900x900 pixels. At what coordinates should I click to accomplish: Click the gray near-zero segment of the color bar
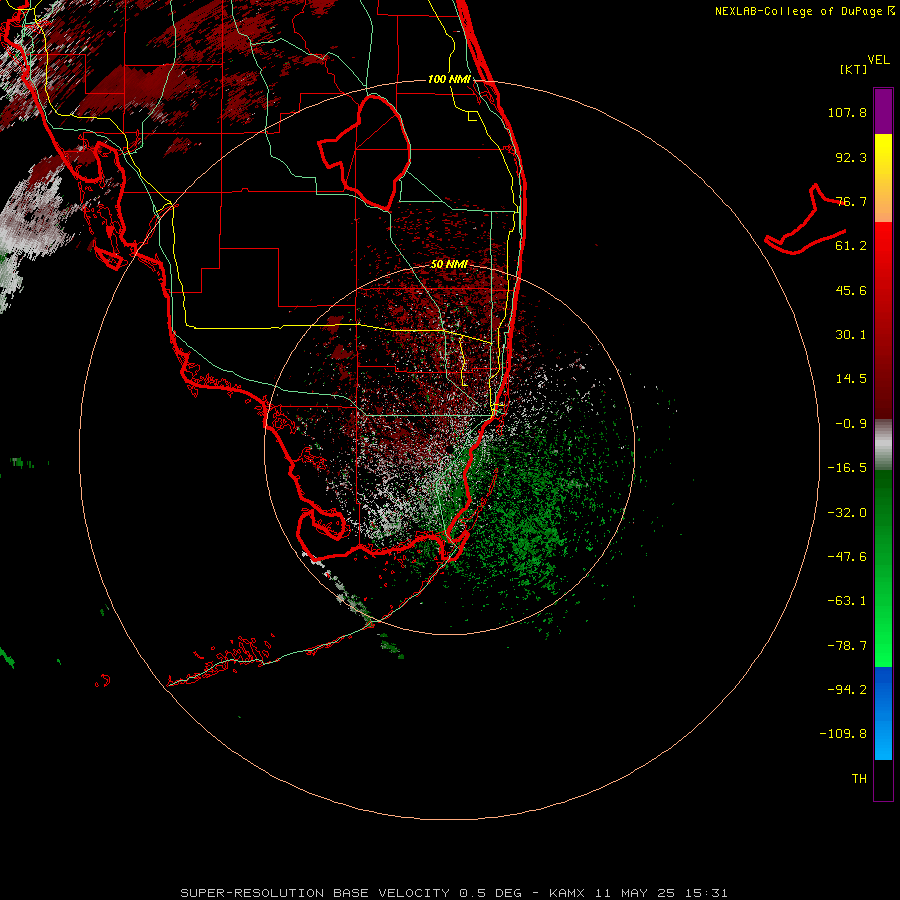click(x=883, y=445)
